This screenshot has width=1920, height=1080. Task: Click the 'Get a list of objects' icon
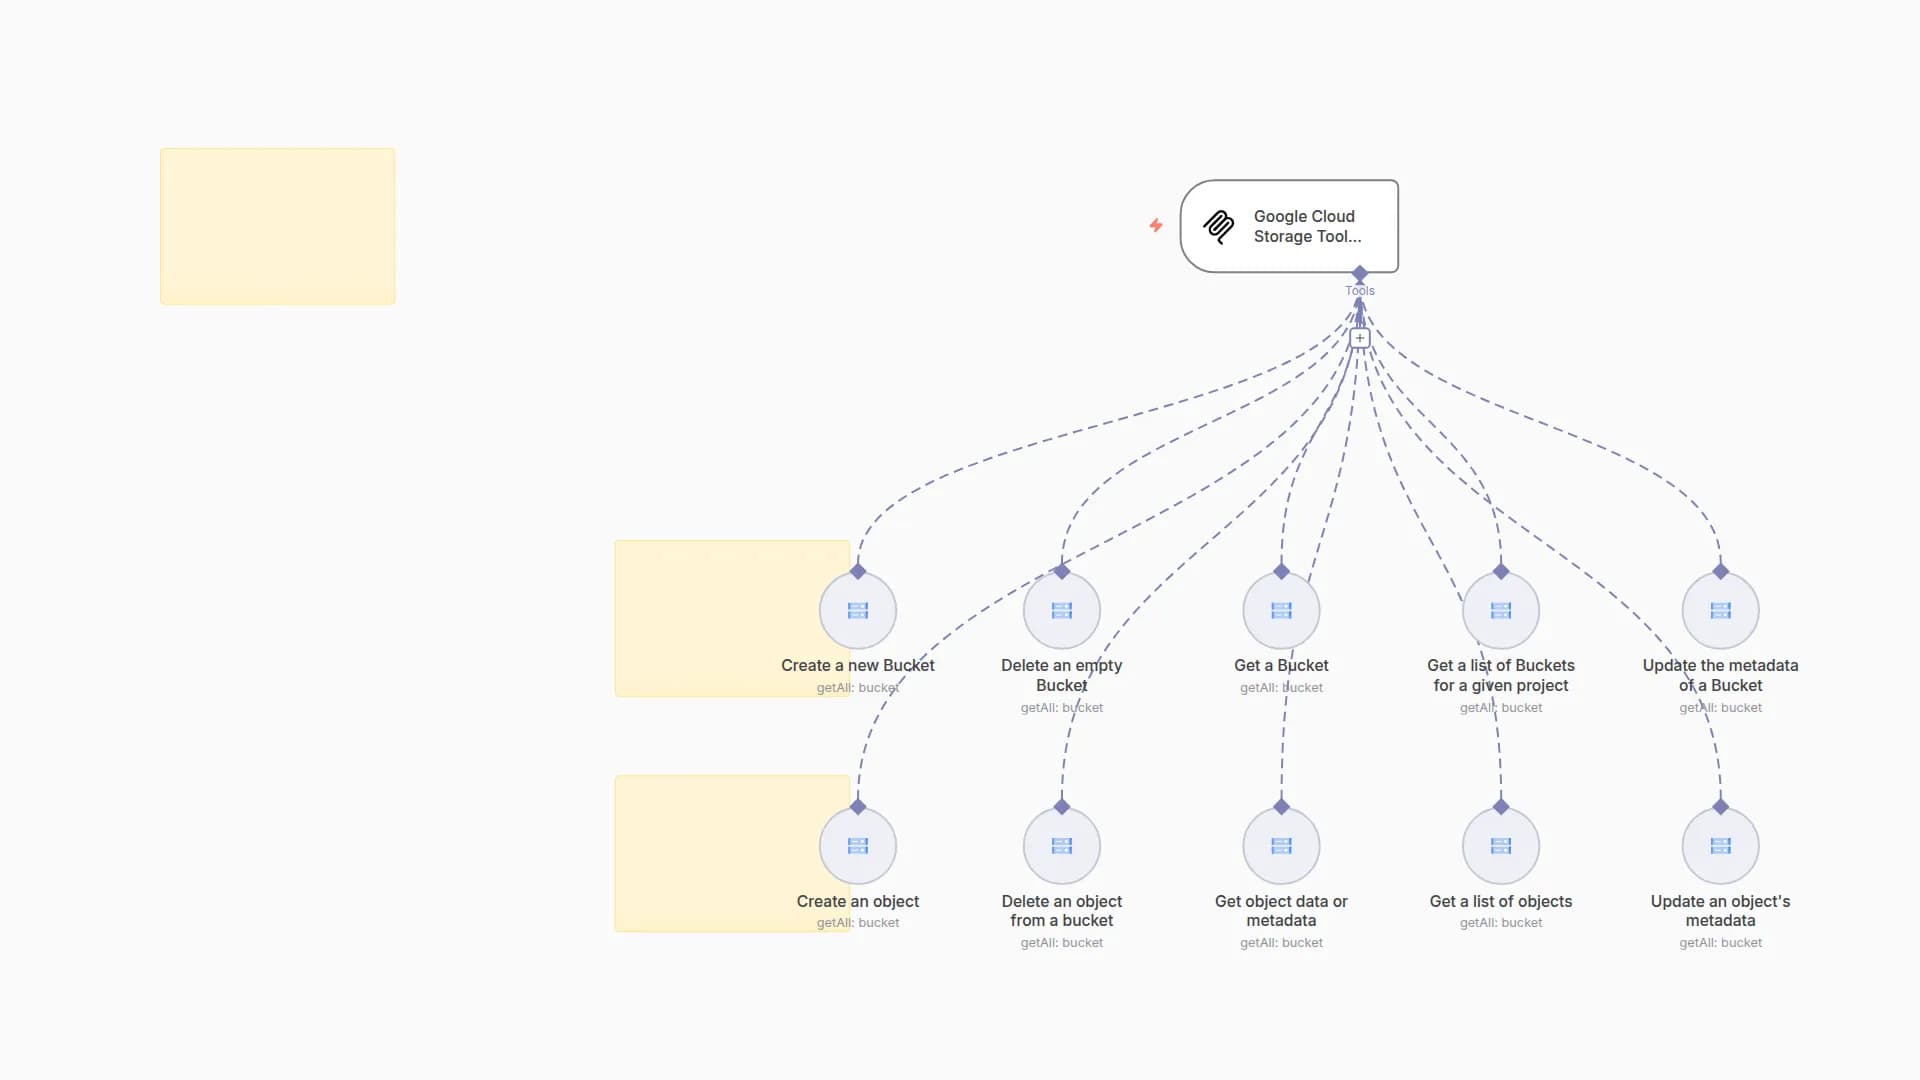[x=1500, y=845]
